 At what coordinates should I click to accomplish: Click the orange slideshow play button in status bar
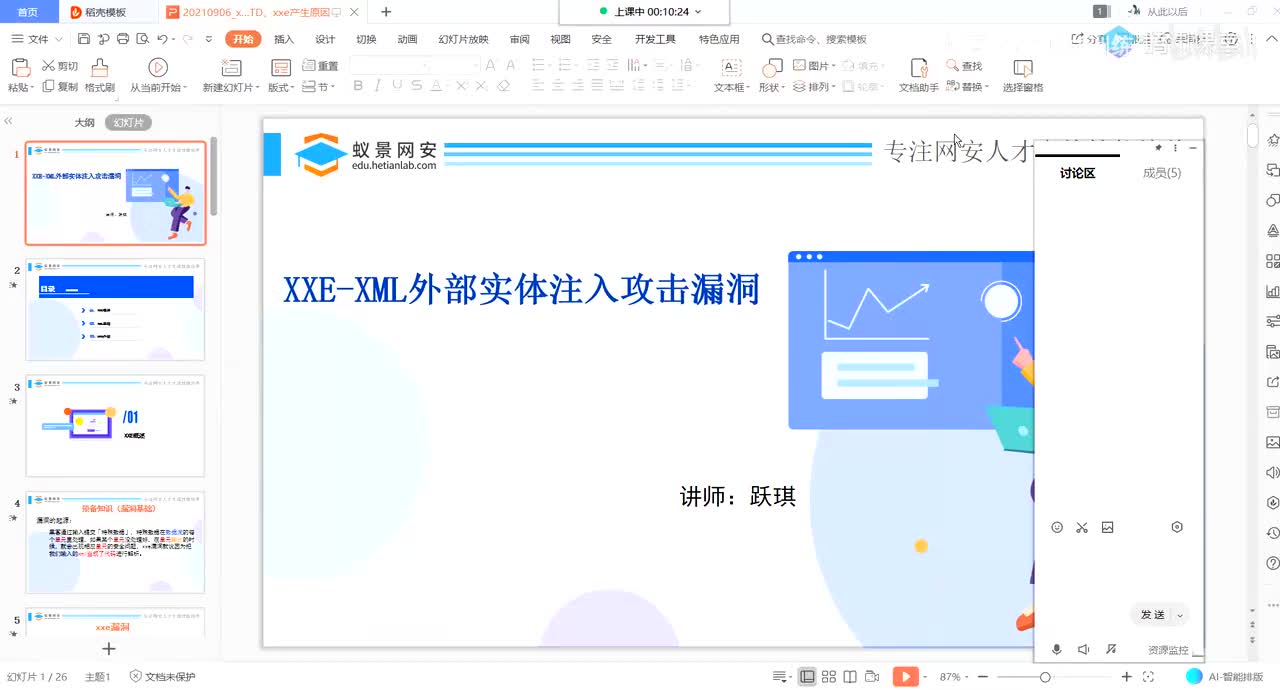tap(905, 677)
